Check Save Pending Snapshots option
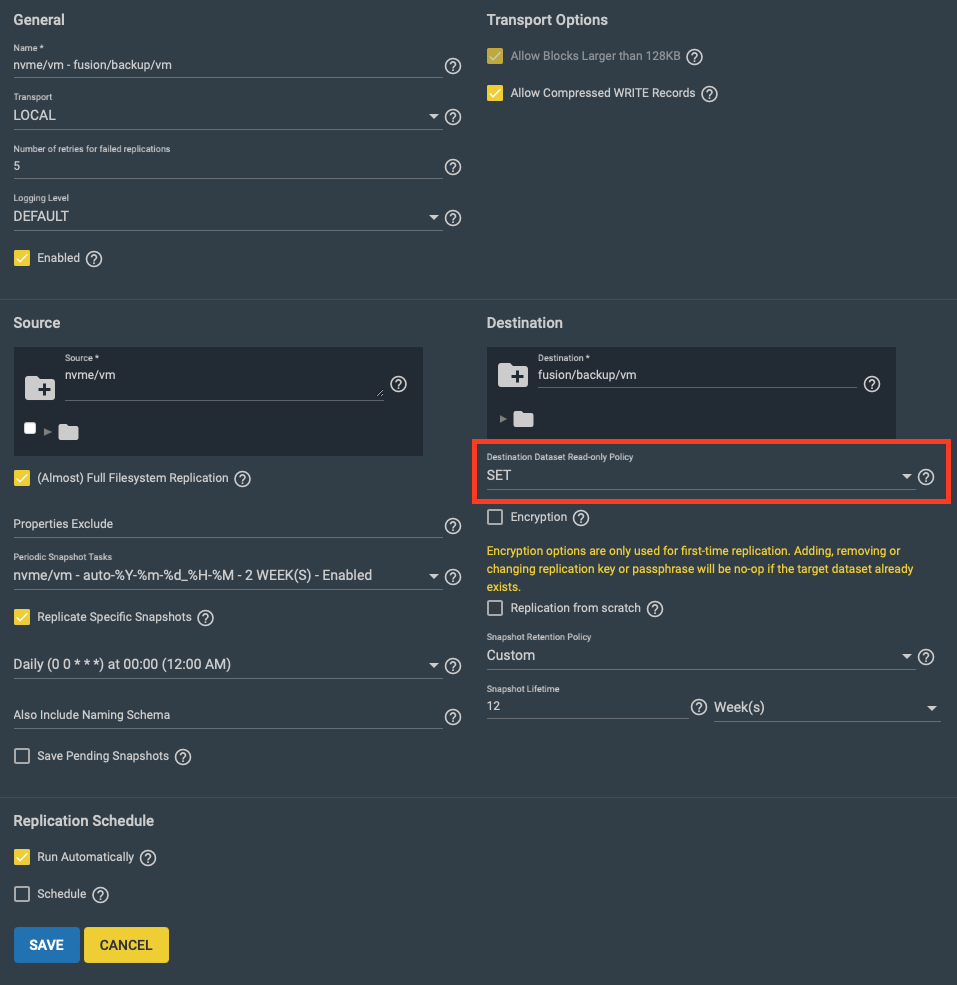 coord(22,756)
